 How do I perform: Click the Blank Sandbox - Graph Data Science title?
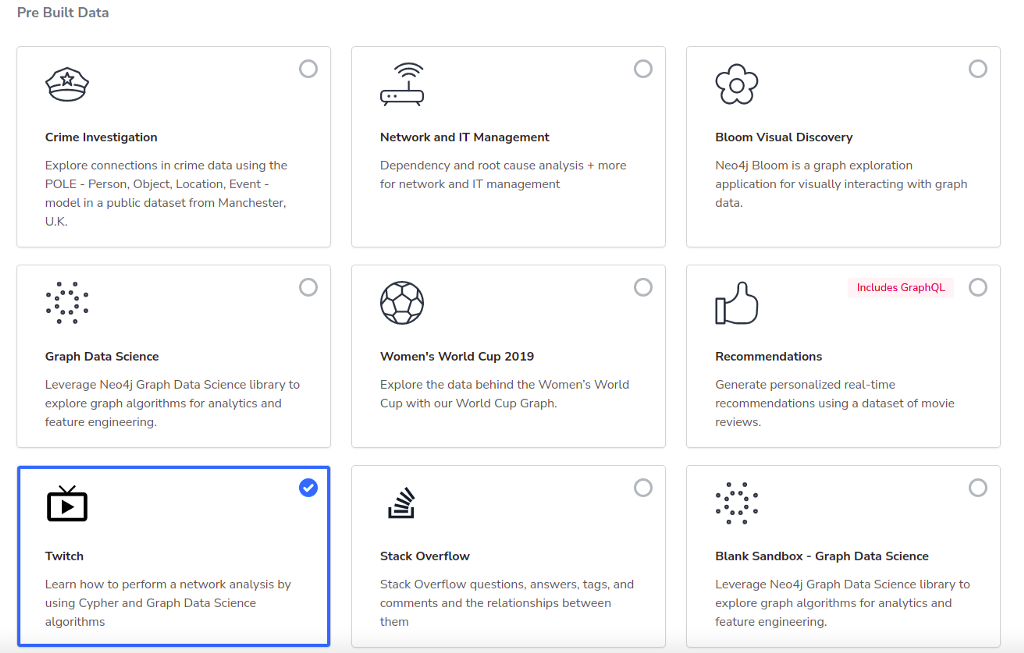(822, 556)
